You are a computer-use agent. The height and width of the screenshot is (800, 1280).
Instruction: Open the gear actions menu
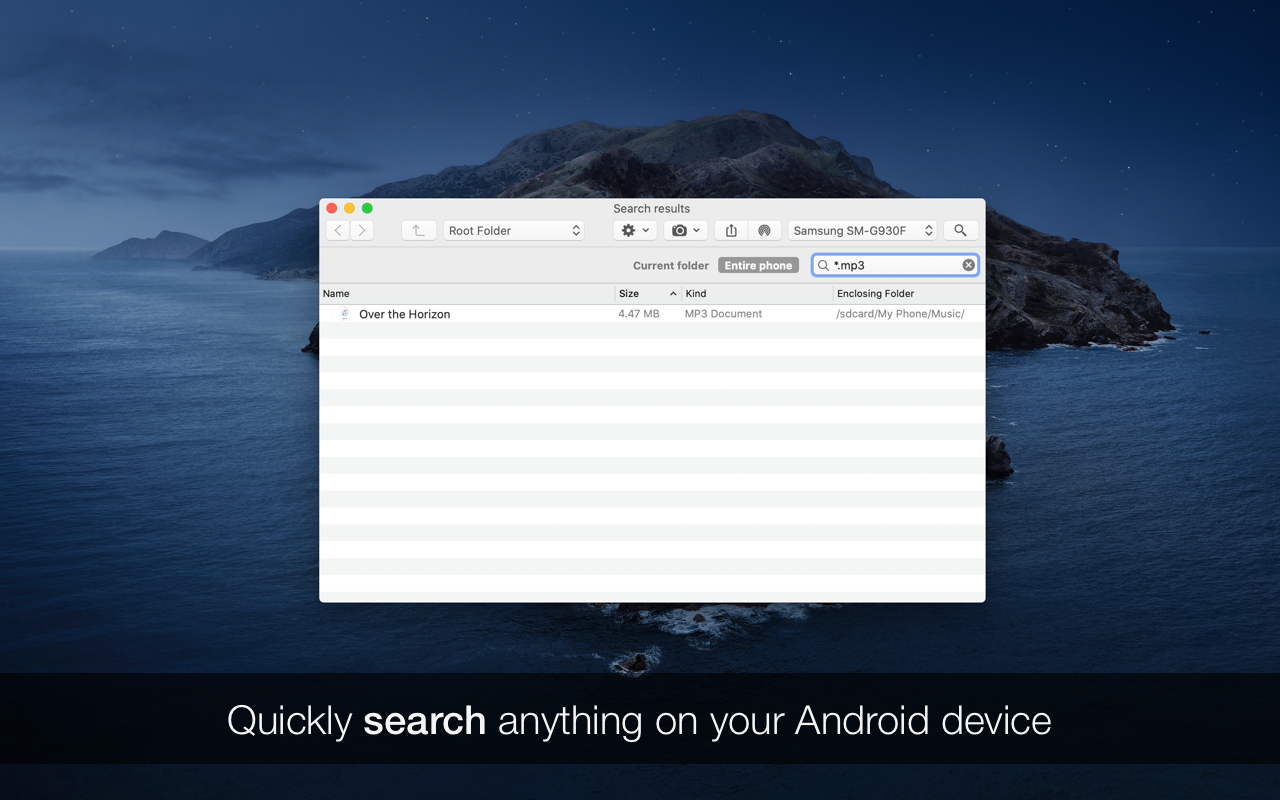click(635, 230)
